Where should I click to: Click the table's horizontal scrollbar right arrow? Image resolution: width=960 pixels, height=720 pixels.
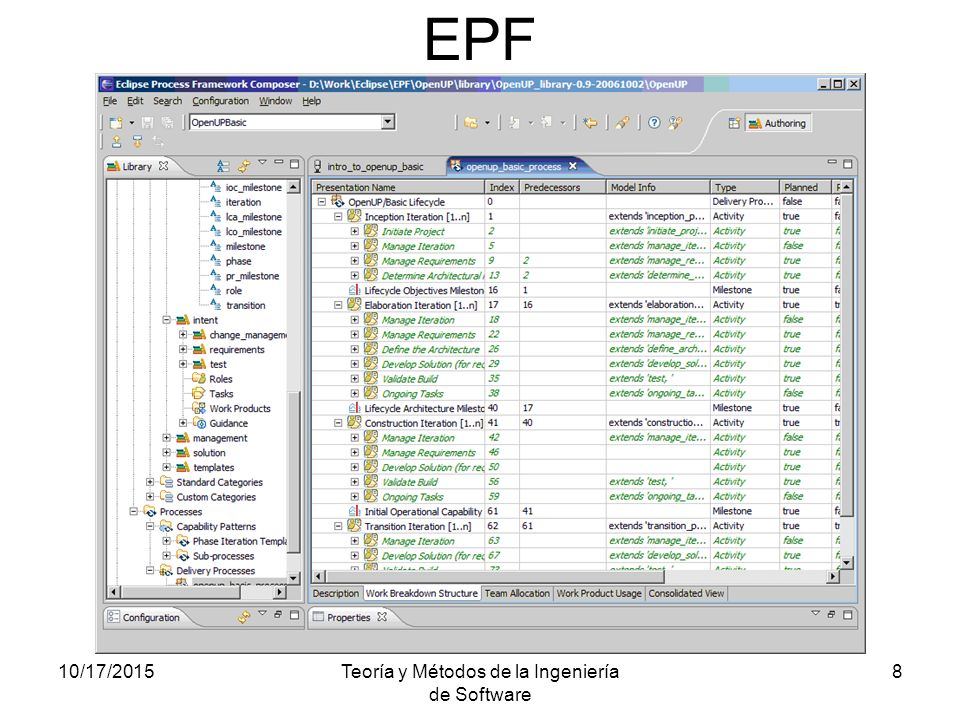833,576
